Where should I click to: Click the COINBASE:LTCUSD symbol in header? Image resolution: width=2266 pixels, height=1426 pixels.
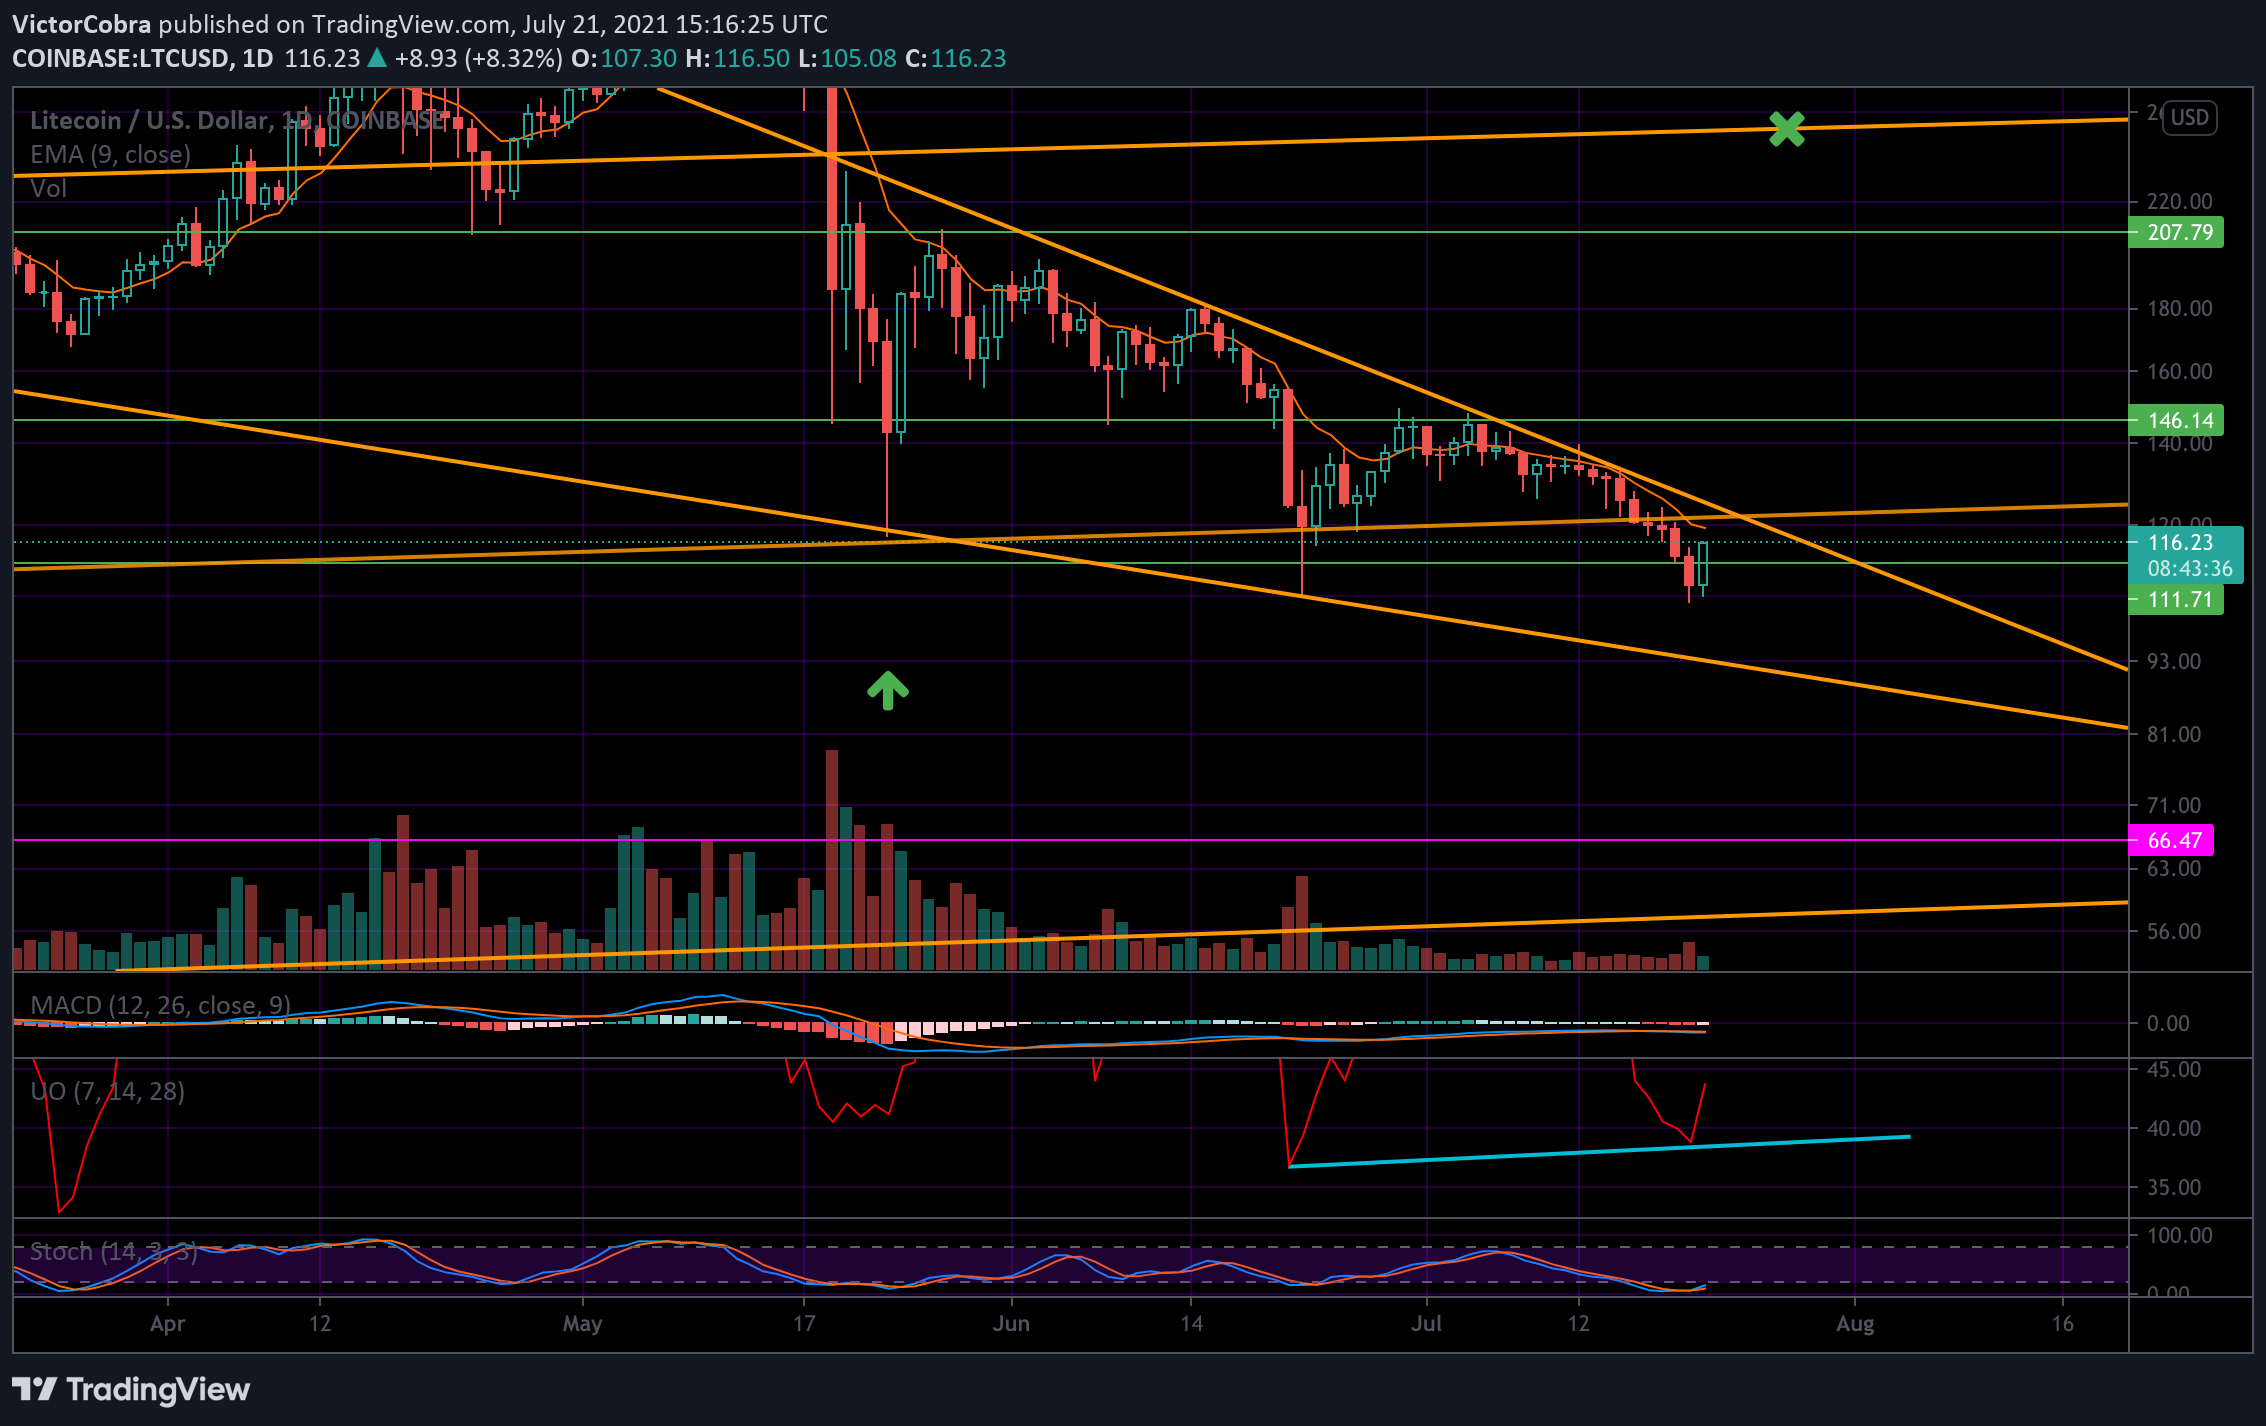(121, 58)
